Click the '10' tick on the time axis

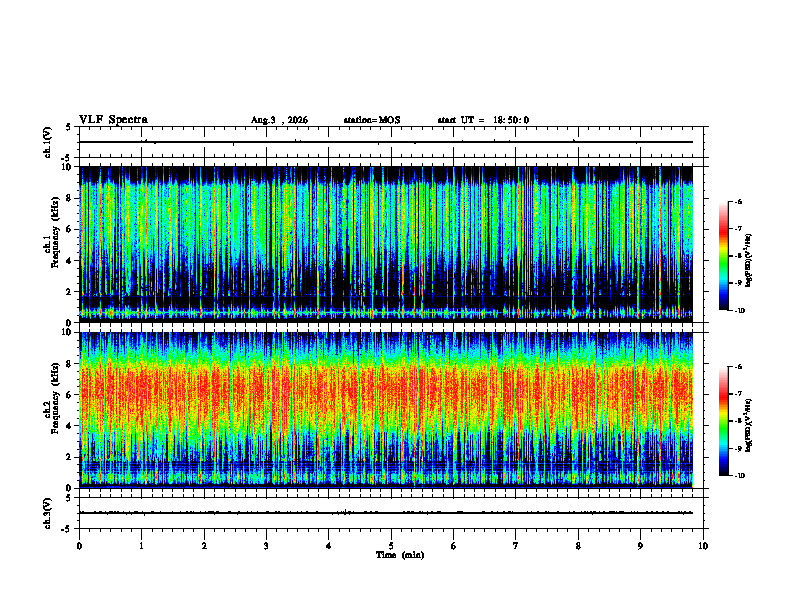coord(703,546)
